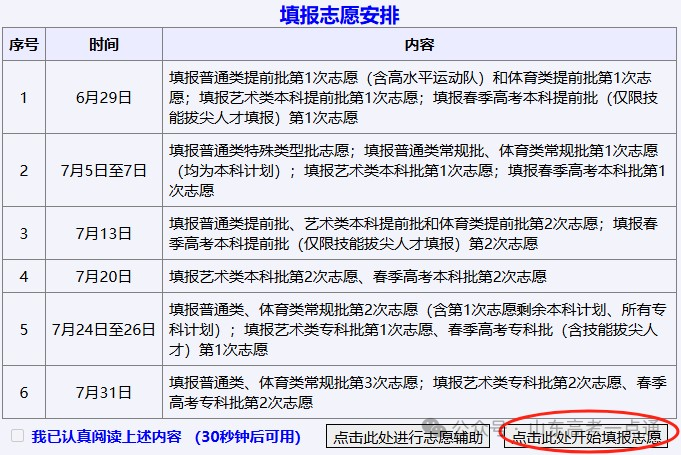Click the 填报志愿安排 page title
This screenshot has height=455, width=681.
(340, 15)
